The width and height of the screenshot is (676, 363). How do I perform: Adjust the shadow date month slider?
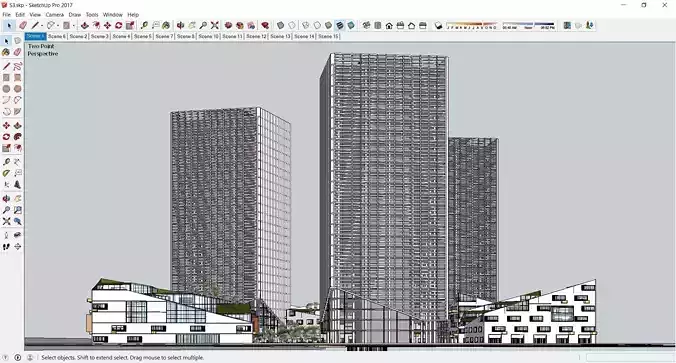[472, 25]
